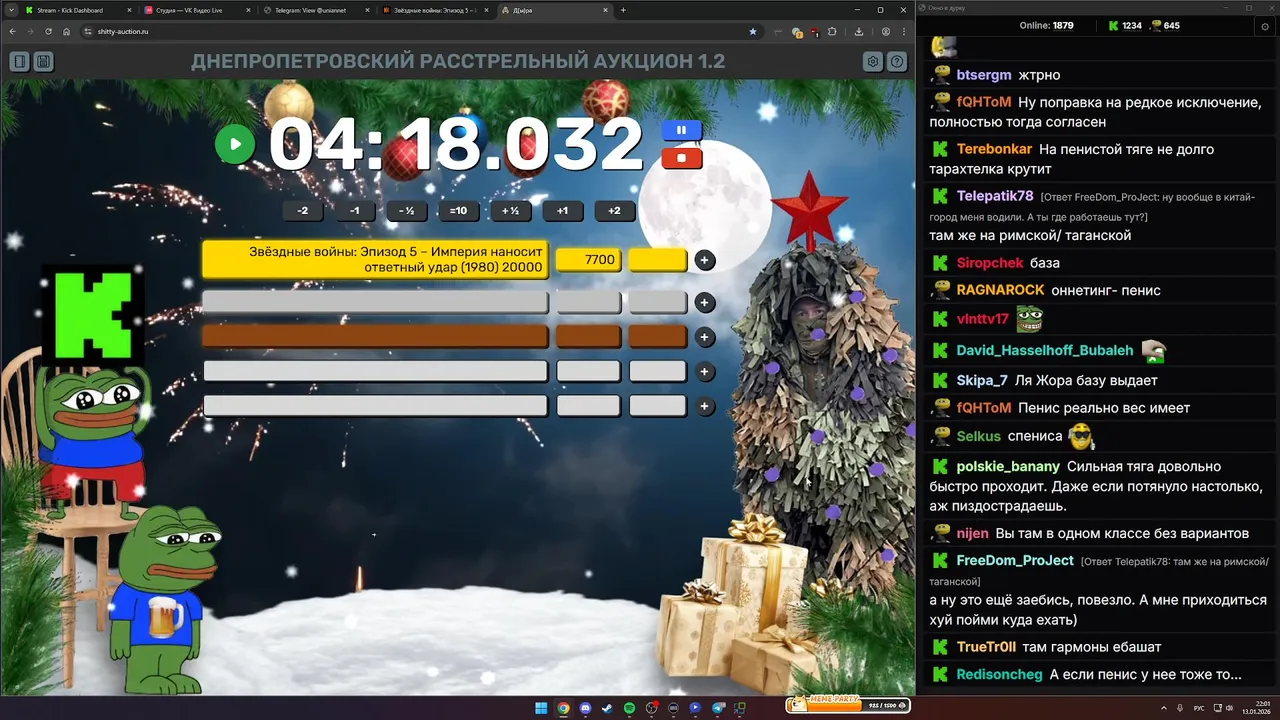Viewport: 1280px width, 720px height.
Task: Click username Telepatik78 in chat
Action: pyautogui.click(x=995, y=196)
